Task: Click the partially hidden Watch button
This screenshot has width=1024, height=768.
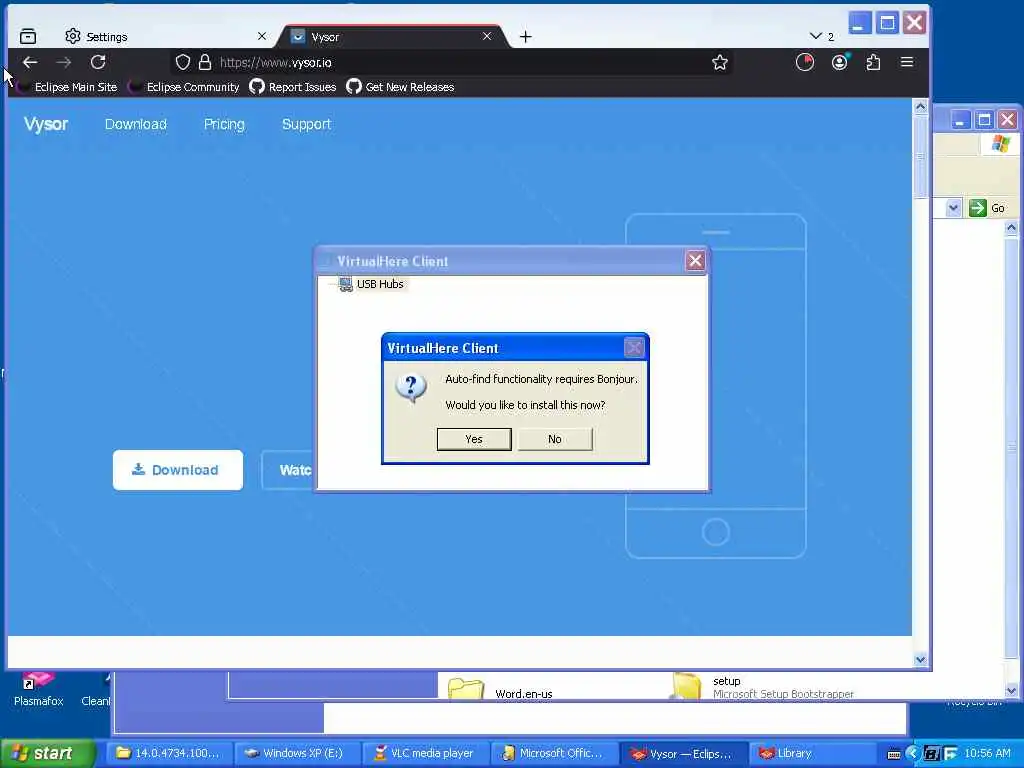Action: [x=288, y=470]
